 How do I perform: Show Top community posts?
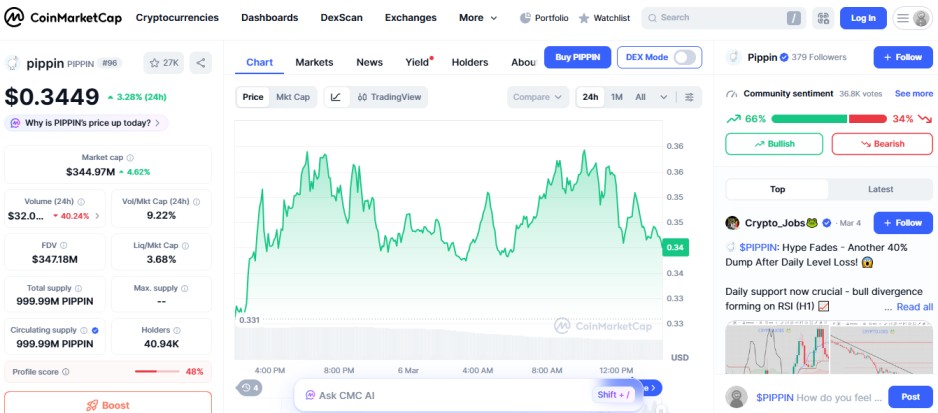tap(777, 189)
